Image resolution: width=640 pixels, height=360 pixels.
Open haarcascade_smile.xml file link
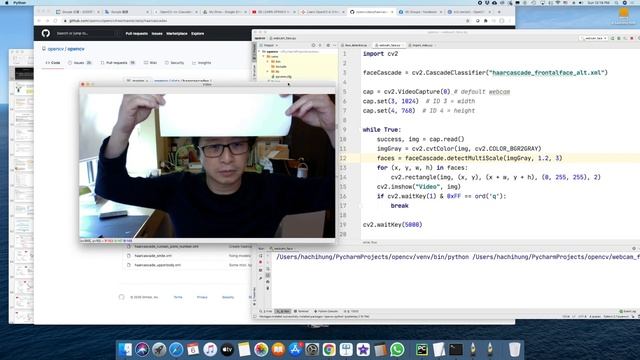tap(153, 256)
